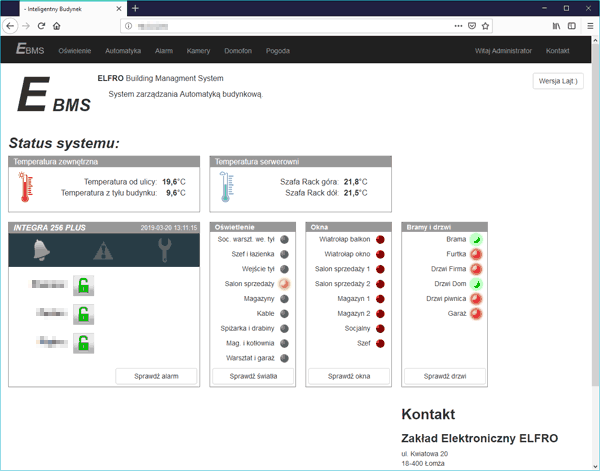This screenshot has width=600, height=471.
Task: Click the browser address bar
Action: coord(290,25)
